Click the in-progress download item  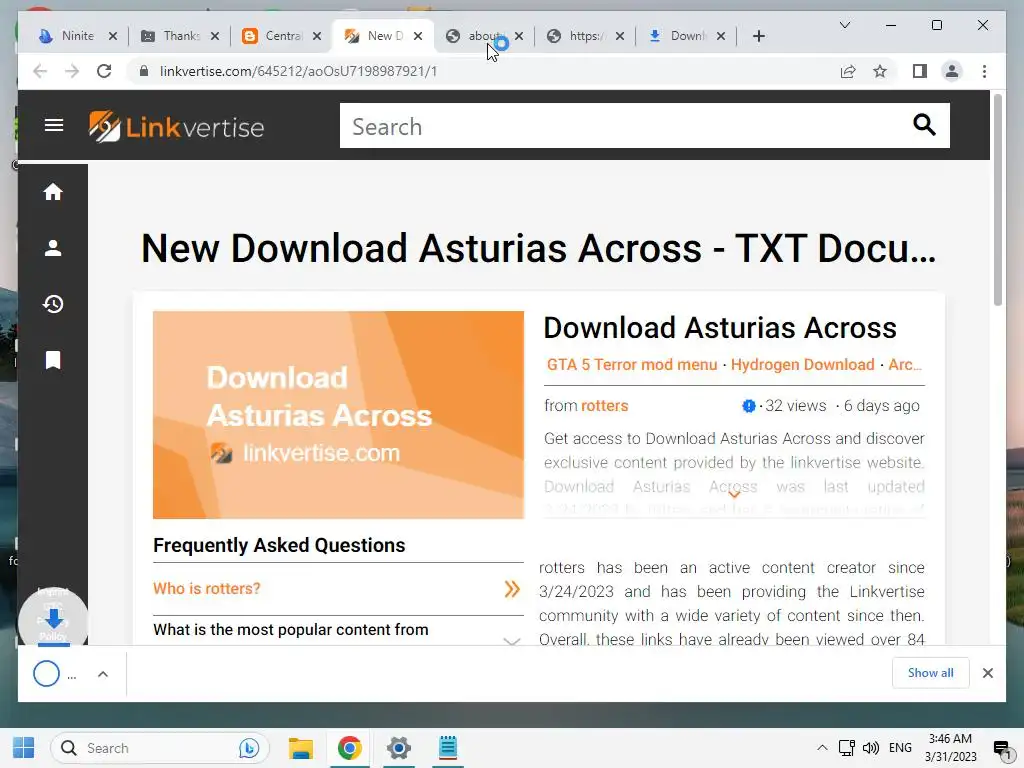pos(55,674)
